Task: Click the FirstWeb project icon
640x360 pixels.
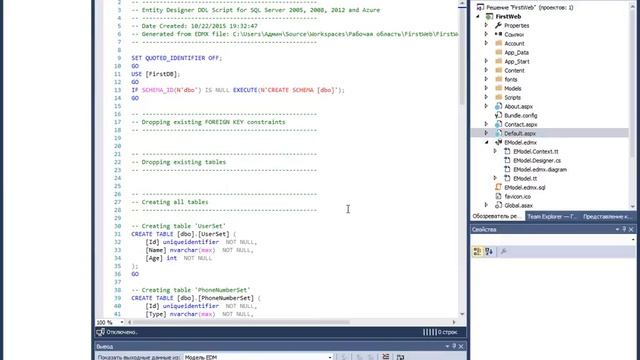Action: [x=489, y=16]
